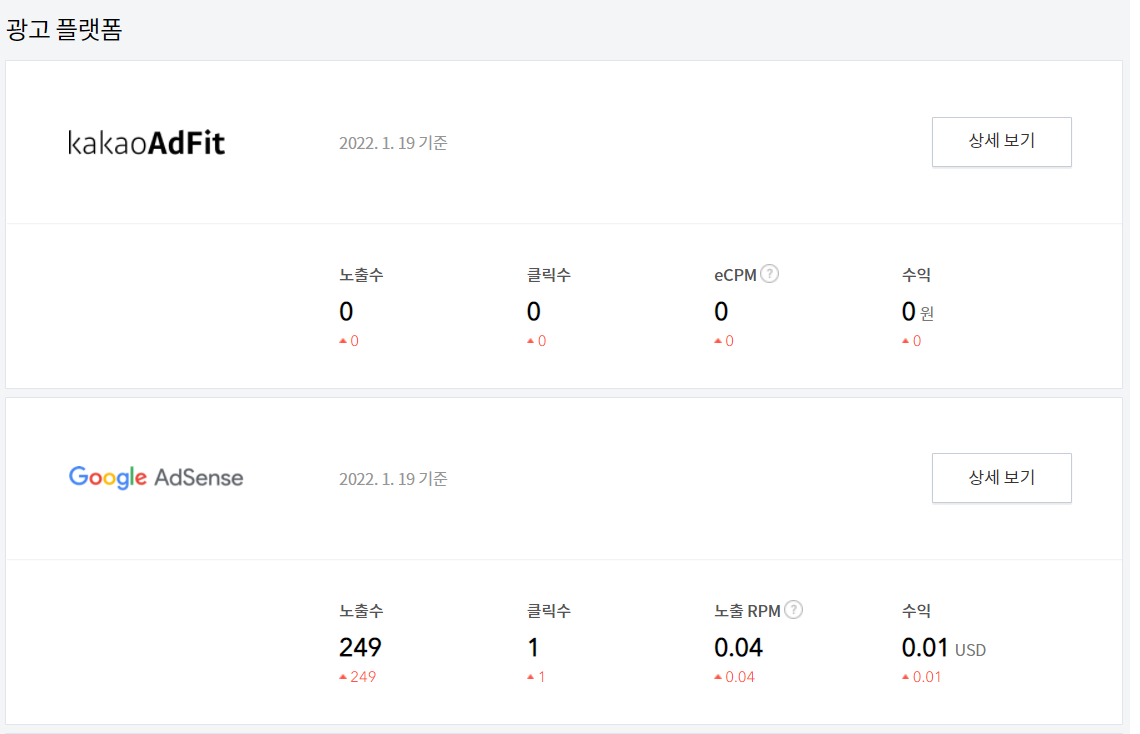
Task: Click the AdFit 클릭수 label
Action: click(548, 275)
